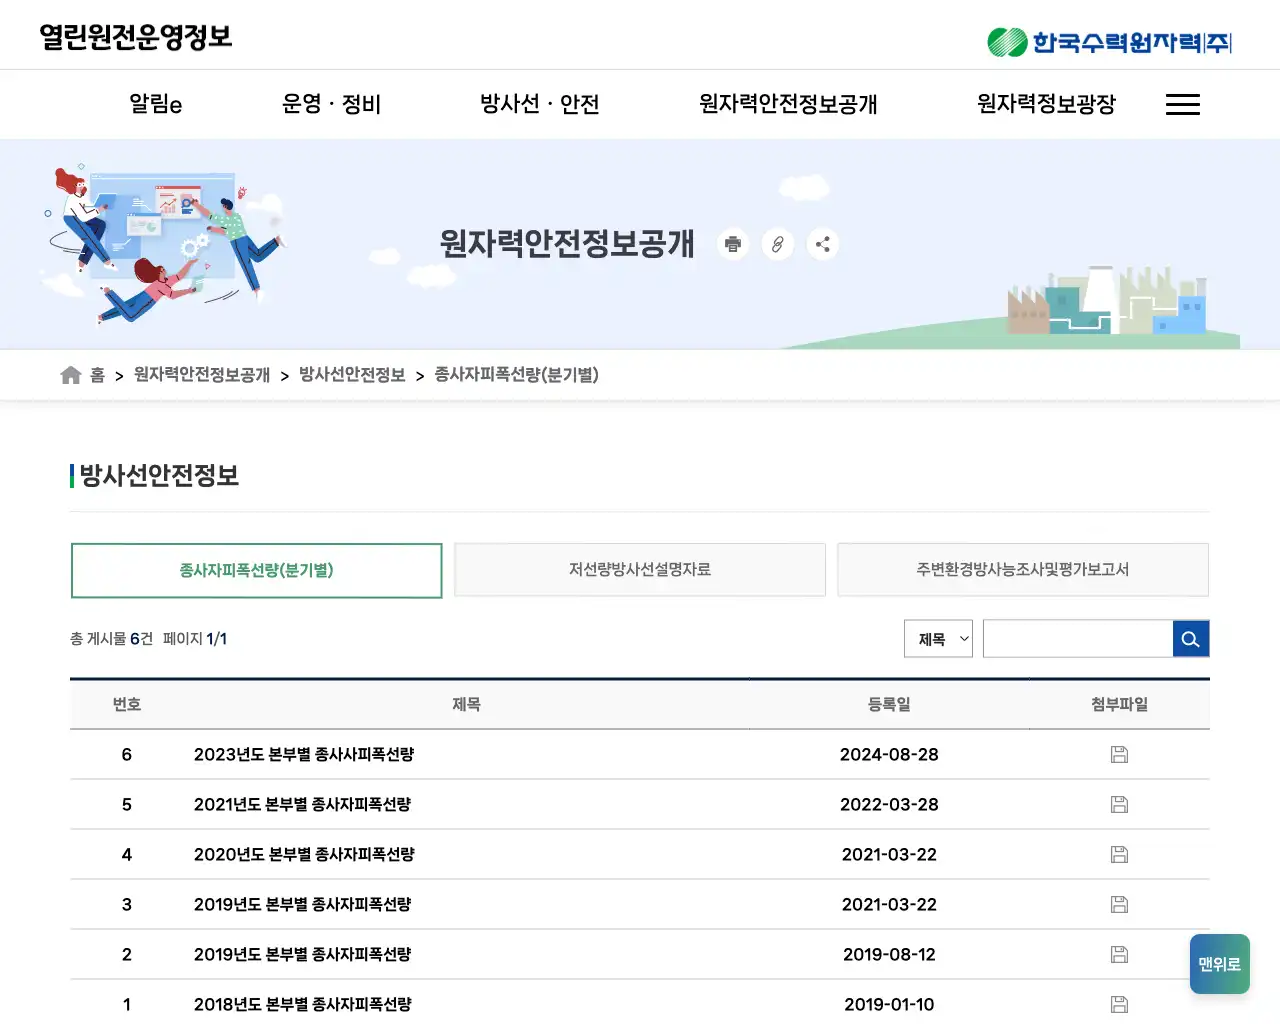Viewport: 1280px width, 1024px height.
Task: Open 2018년도 본부별 종사자피폭선량 post
Action: (x=302, y=1004)
